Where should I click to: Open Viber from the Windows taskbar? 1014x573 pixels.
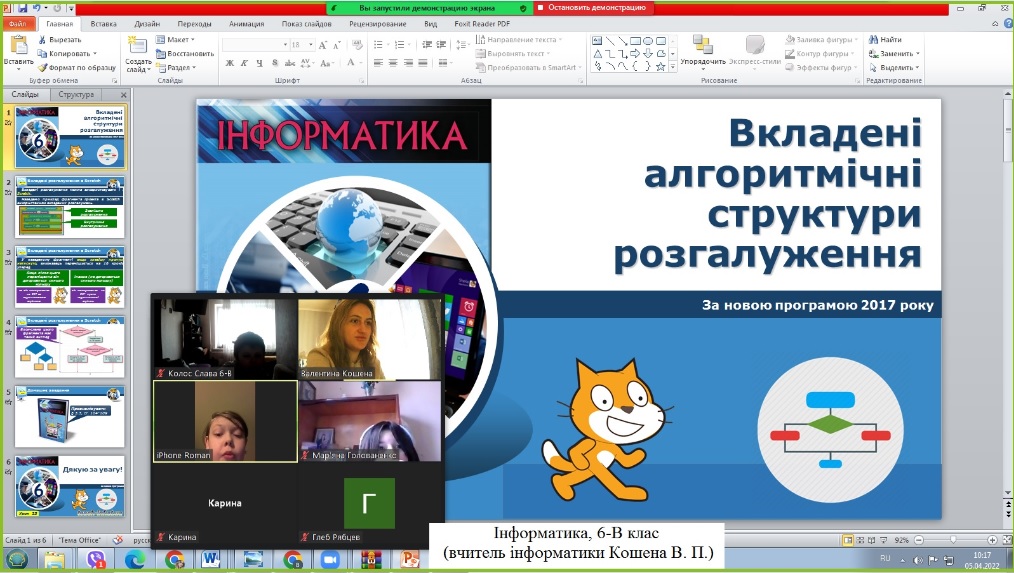[98, 560]
